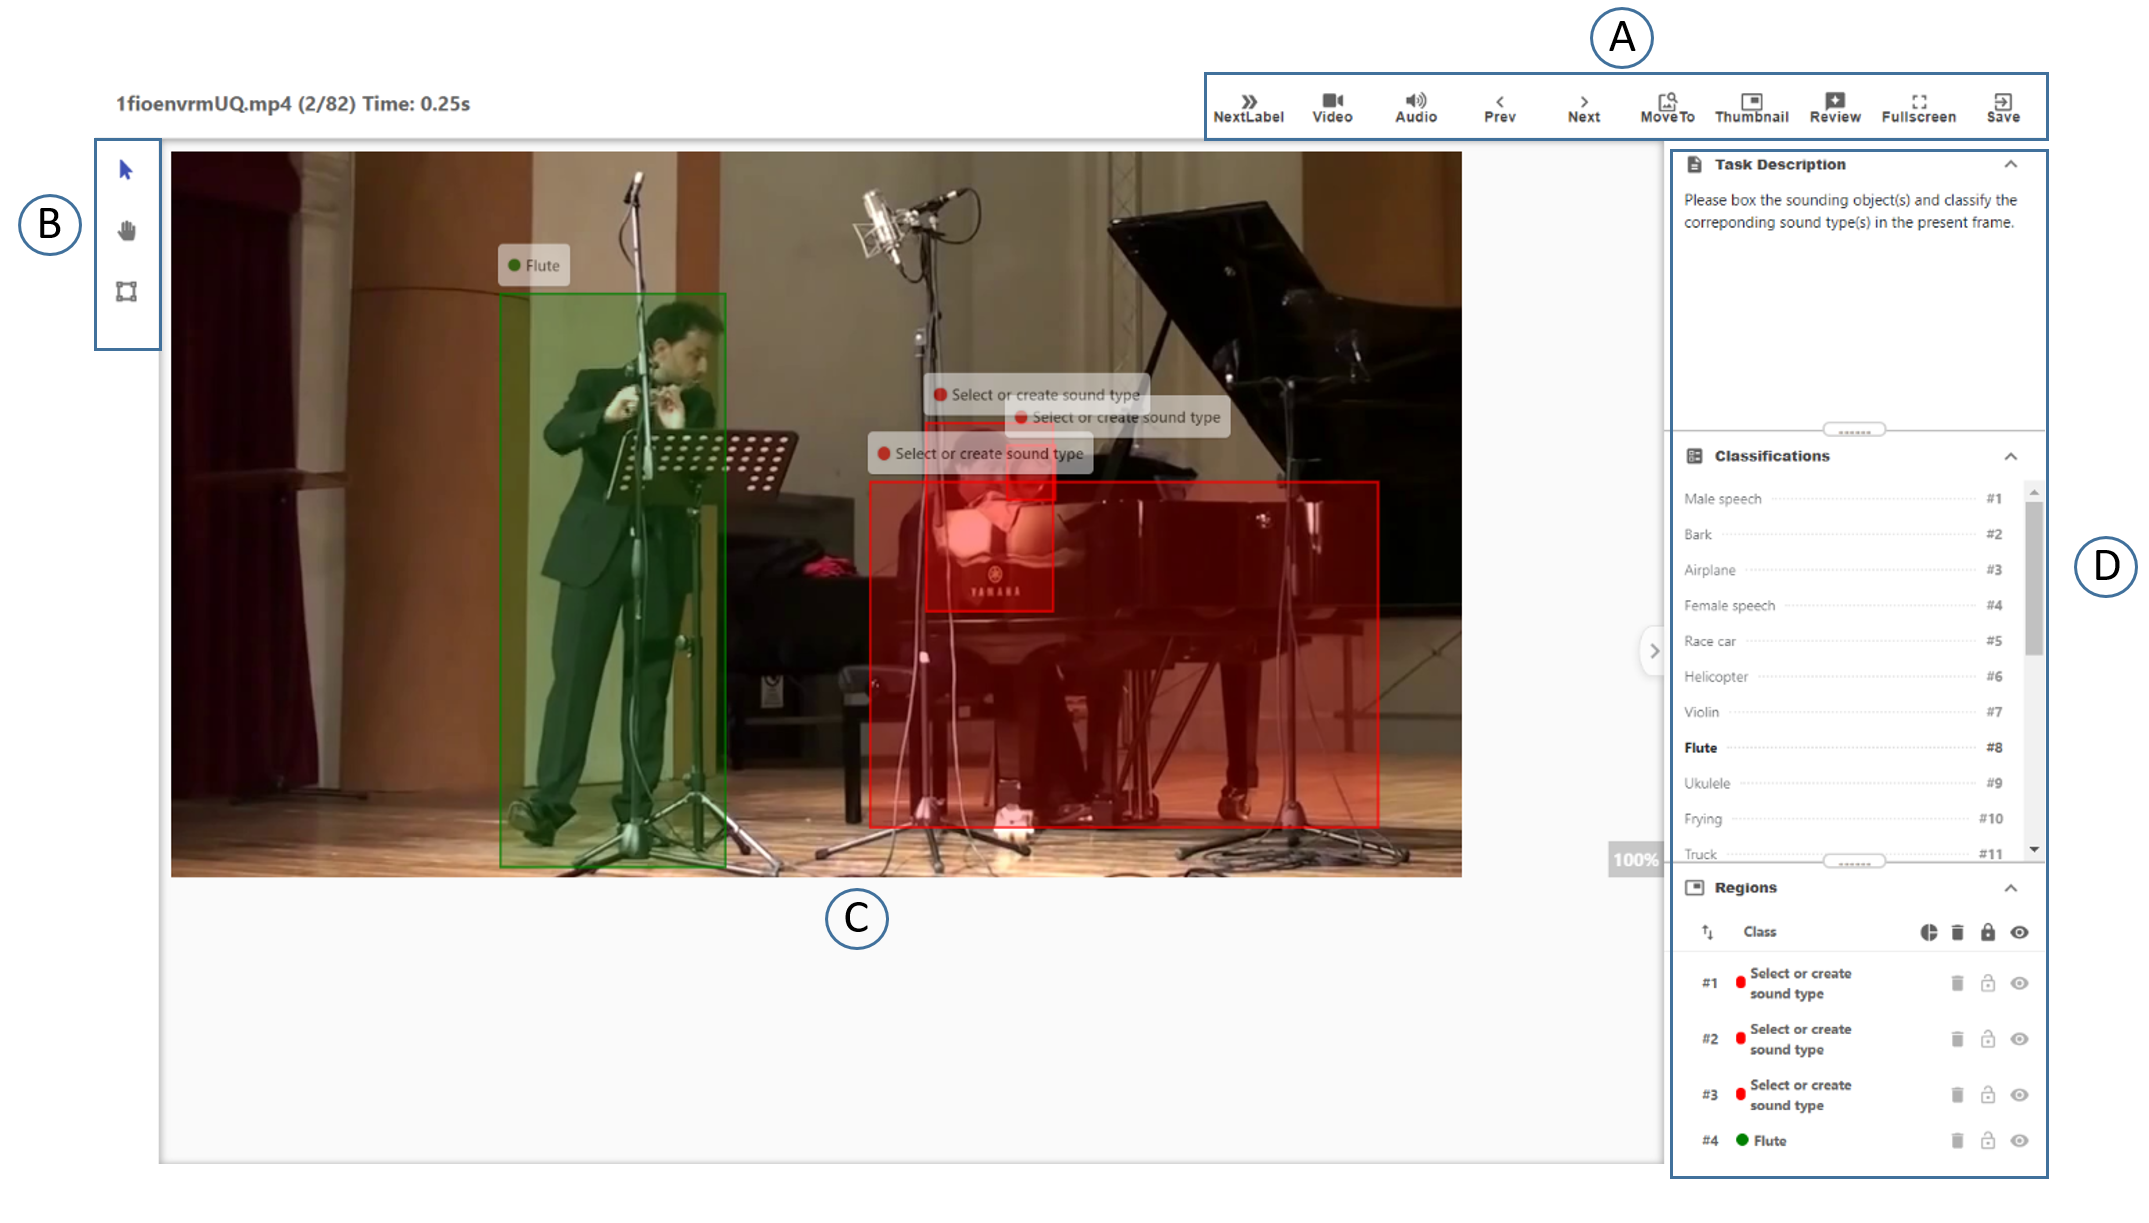Lock region #2

point(1988,1039)
